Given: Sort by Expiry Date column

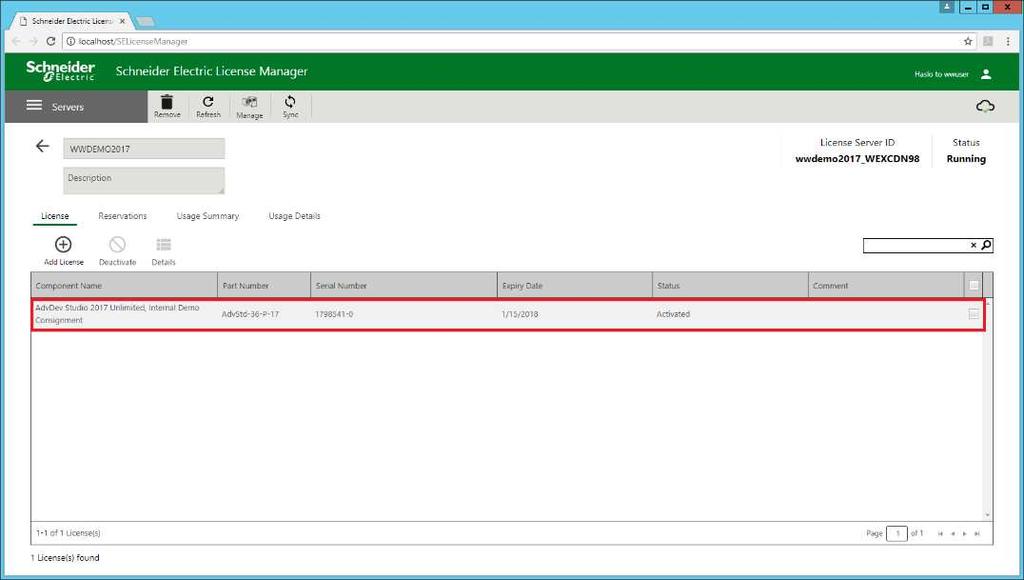Looking at the screenshot, I should tap(575, 285).
